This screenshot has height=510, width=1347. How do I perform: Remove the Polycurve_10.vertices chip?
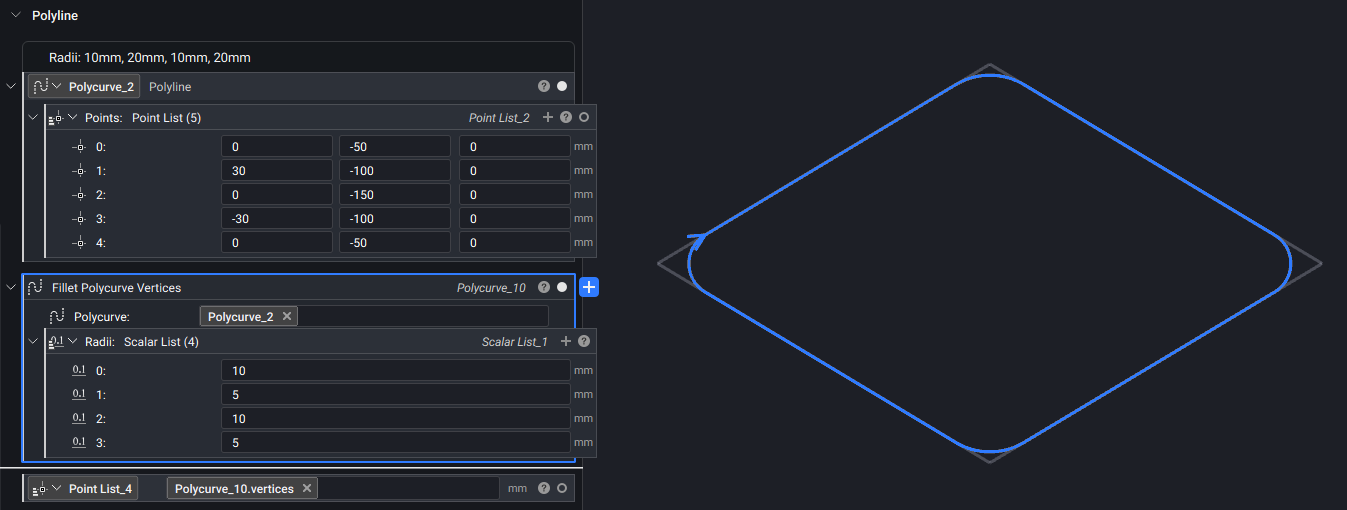tap(307, 489)
